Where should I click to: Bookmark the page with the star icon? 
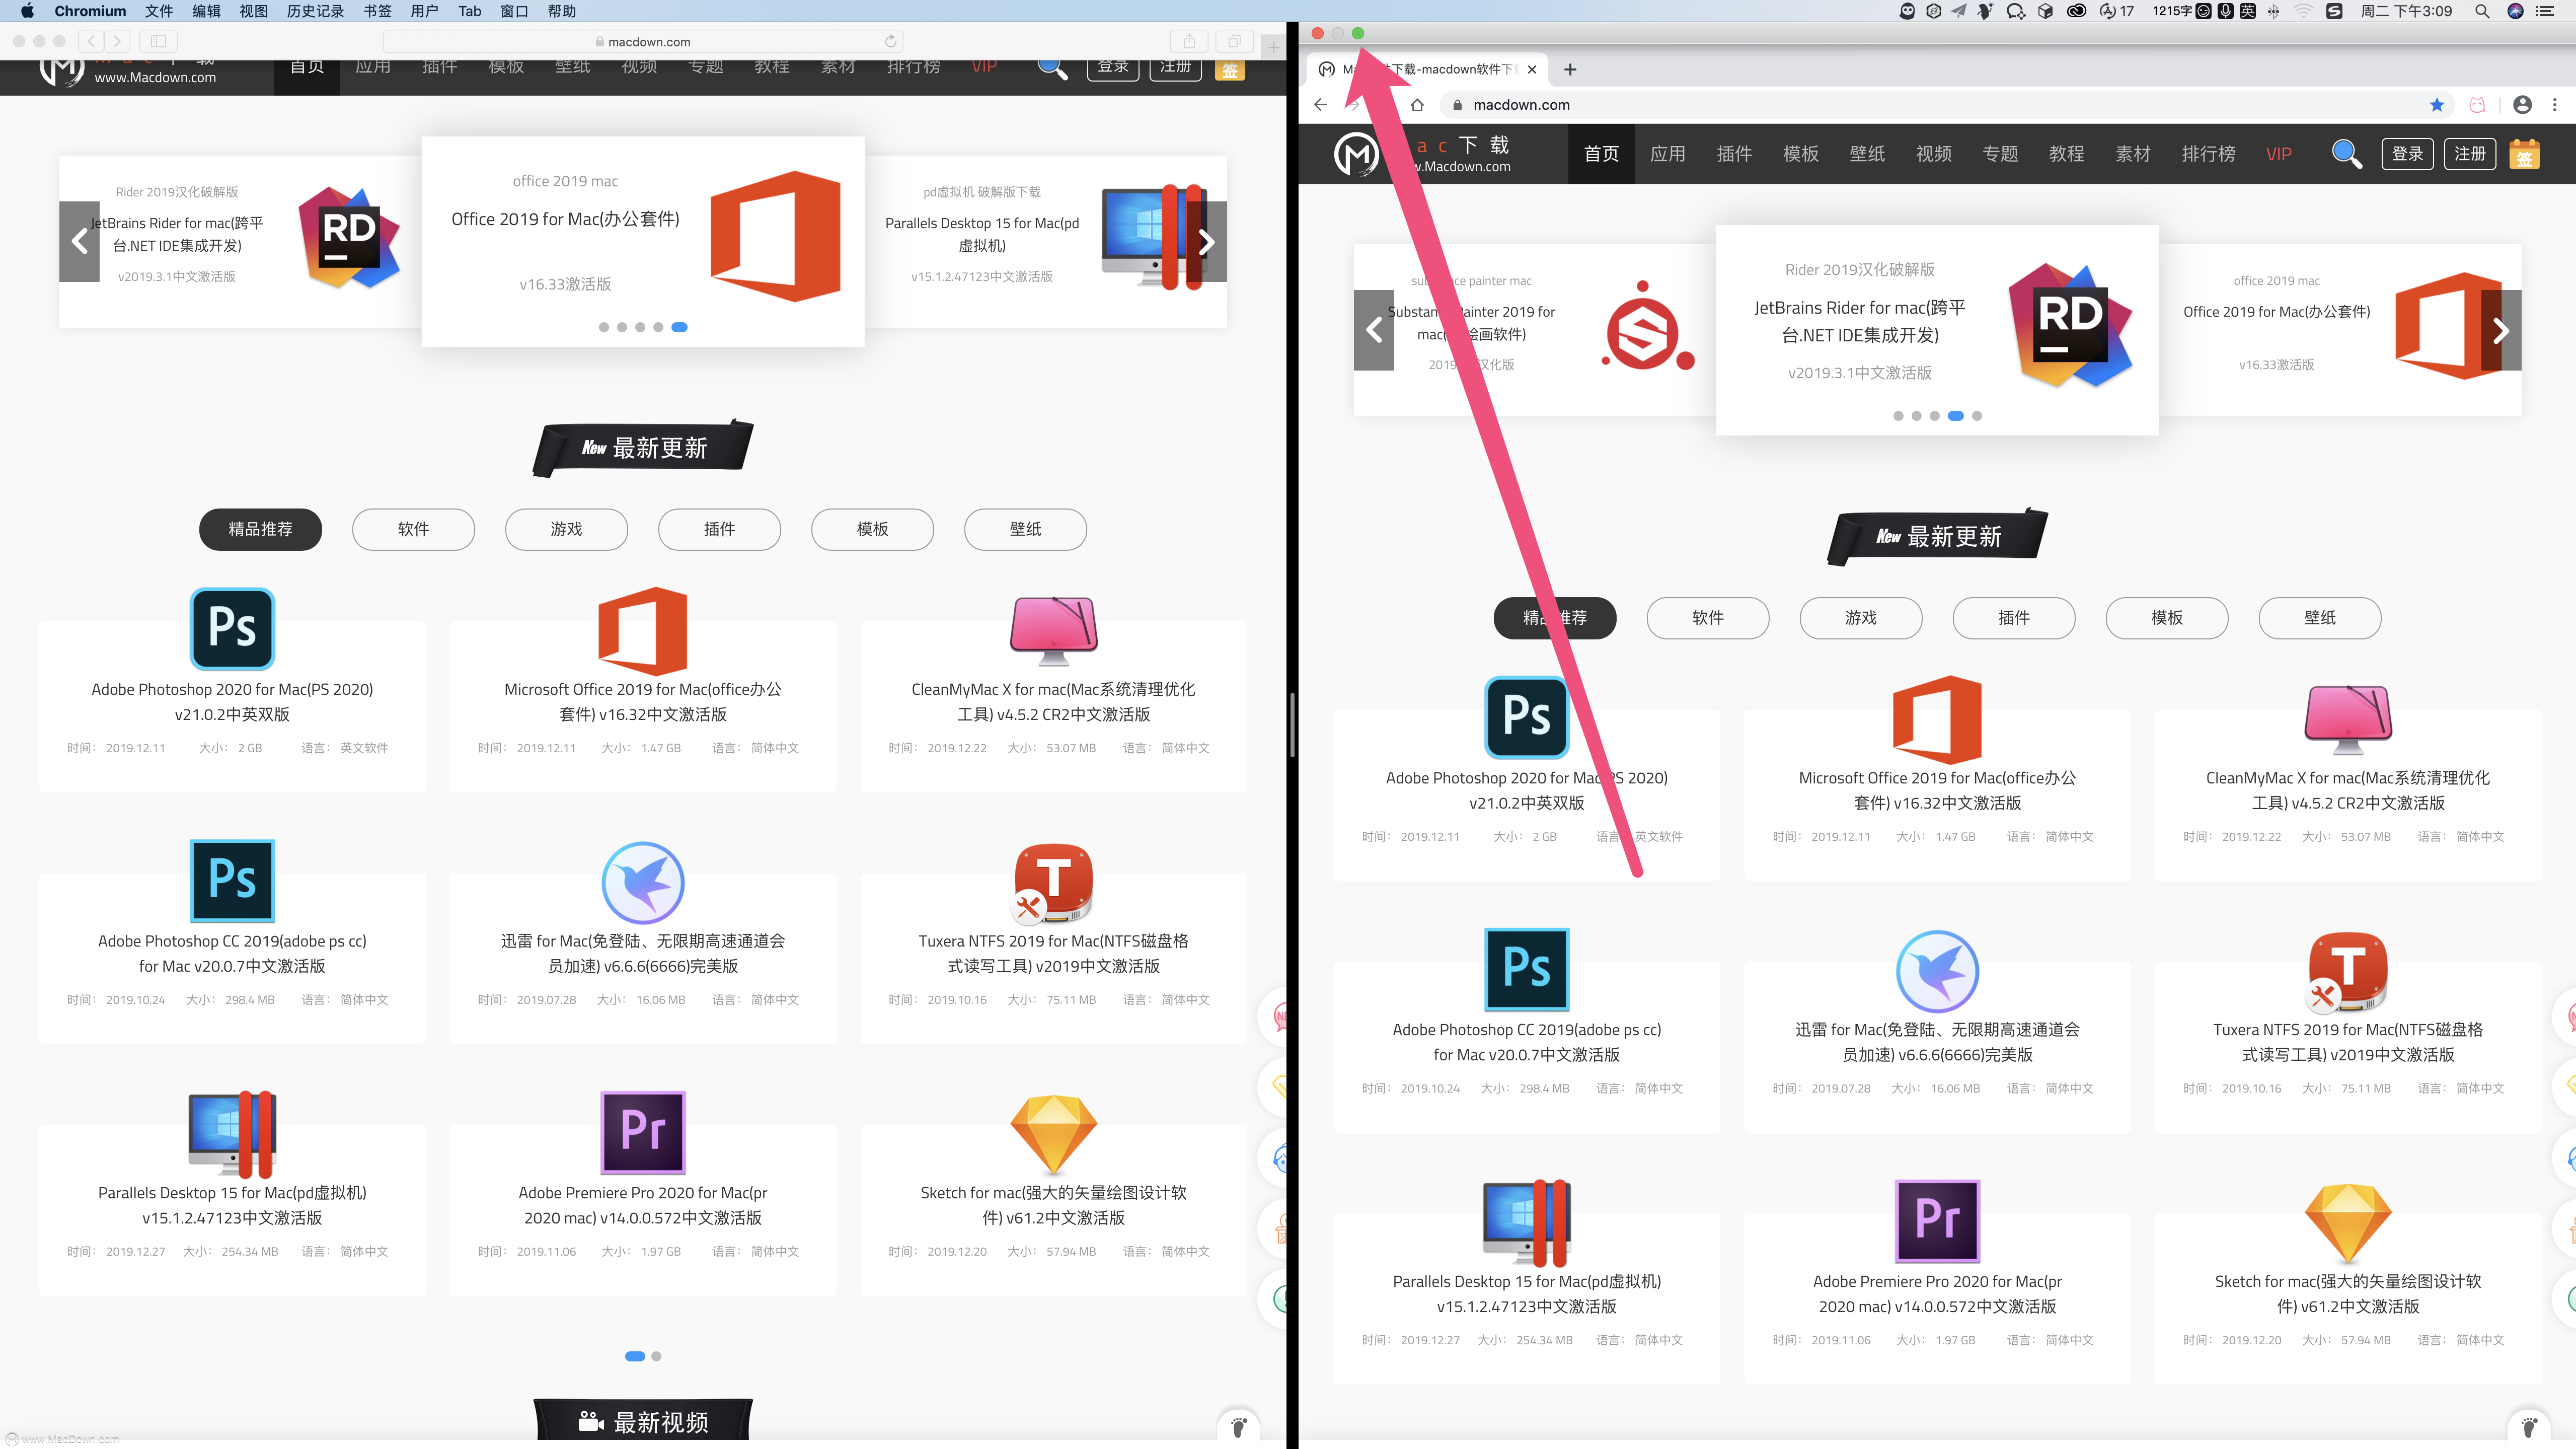(x=2437, y=105)
